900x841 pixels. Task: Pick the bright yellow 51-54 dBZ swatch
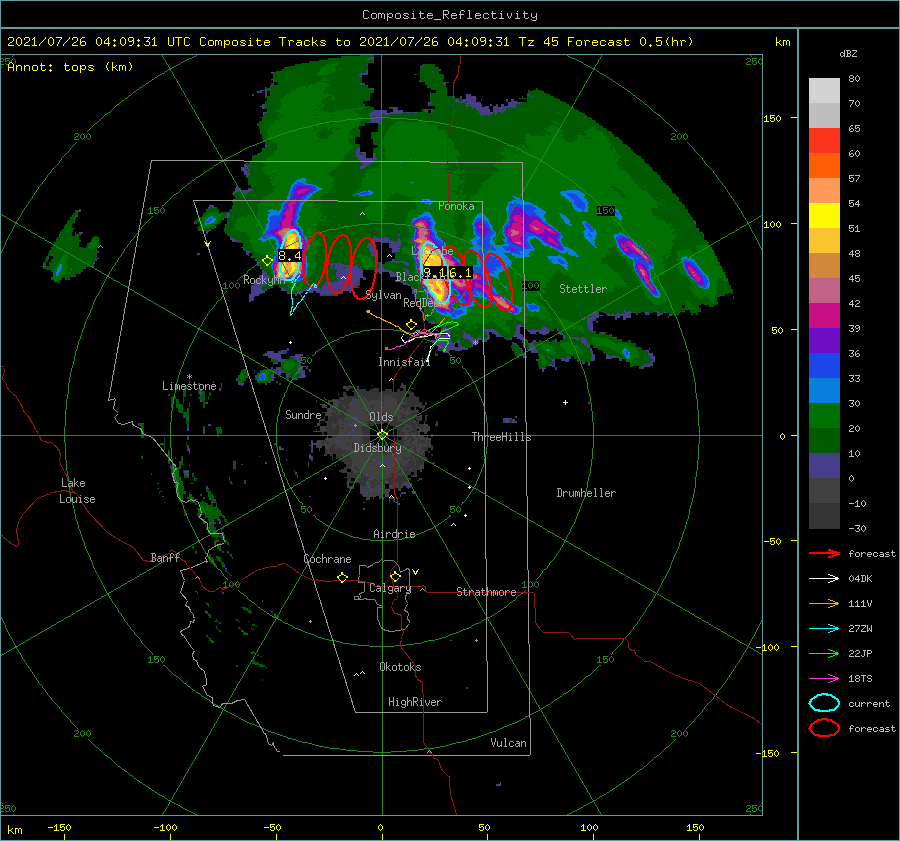tap(824, 216)
